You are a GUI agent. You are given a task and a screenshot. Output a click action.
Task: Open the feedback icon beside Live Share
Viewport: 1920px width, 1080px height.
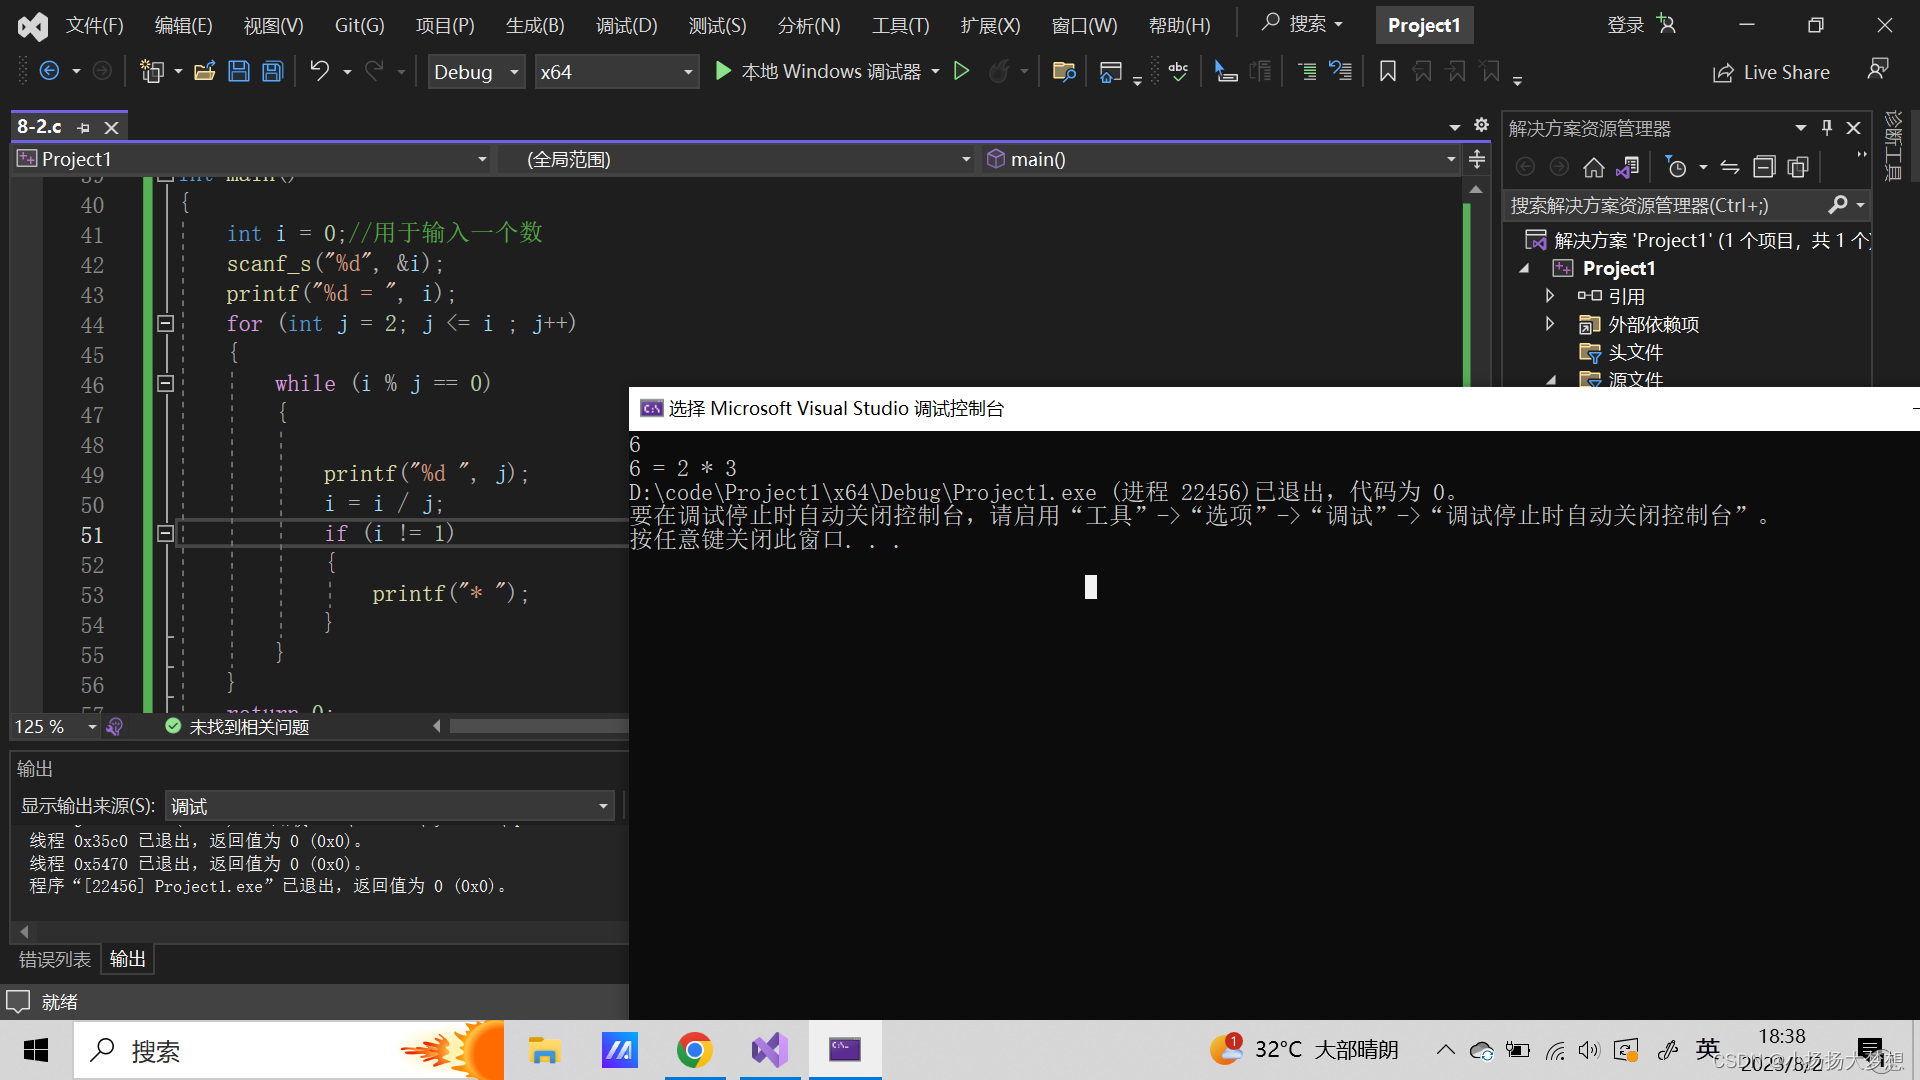point(1878,69)
